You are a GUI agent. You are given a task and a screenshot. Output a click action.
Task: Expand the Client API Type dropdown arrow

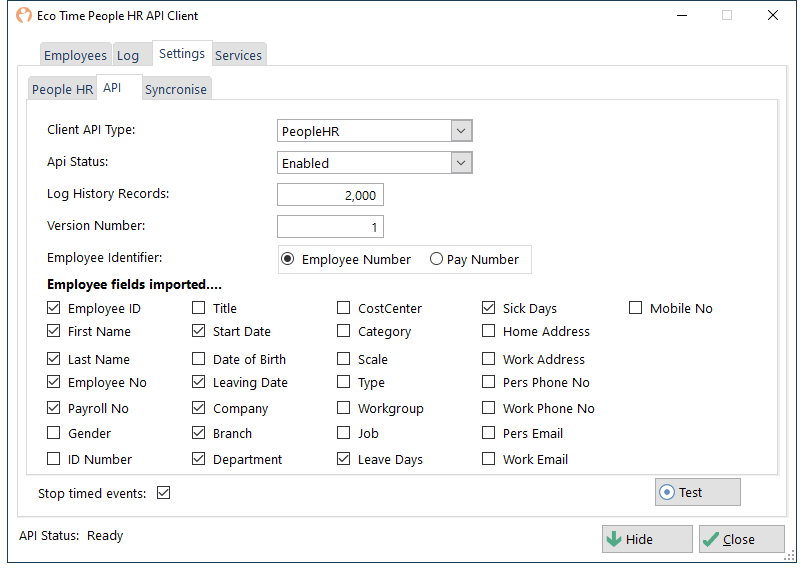pos(461,131)
